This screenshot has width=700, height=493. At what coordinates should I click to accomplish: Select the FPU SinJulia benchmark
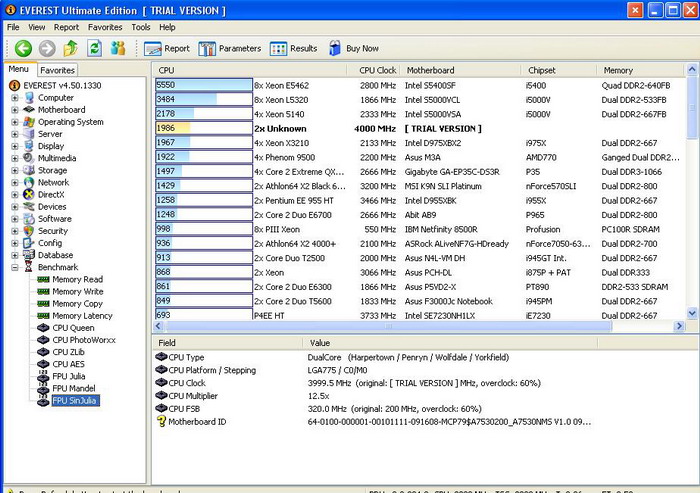point(74,401)
